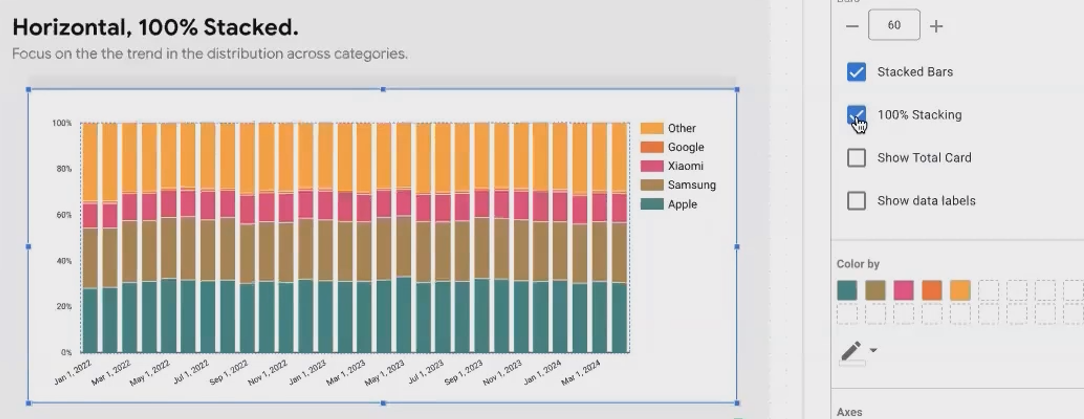The image size is (1084, 419).
Task: Click the first empty color slot after light orange
Action: [x=989, y=290]
